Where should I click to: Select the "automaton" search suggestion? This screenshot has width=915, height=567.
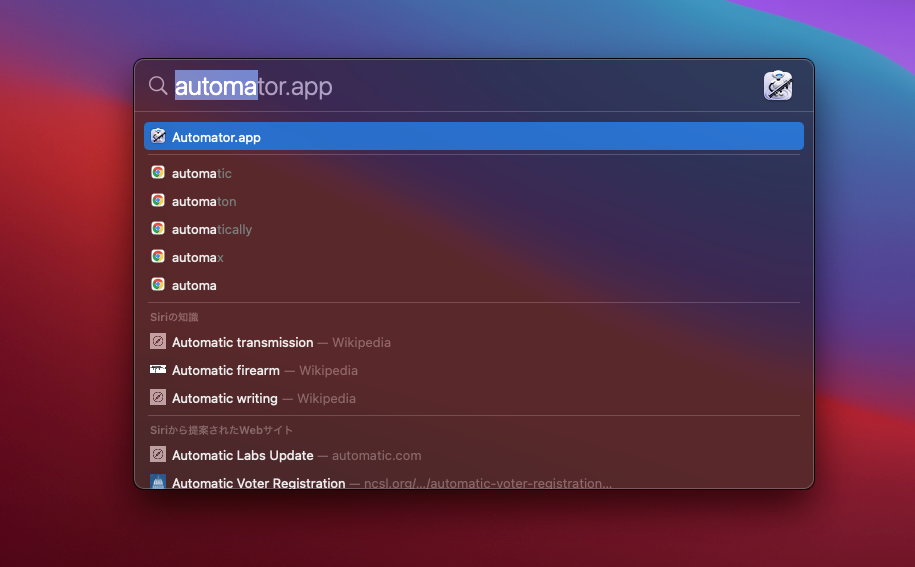(x=474, y=201)
